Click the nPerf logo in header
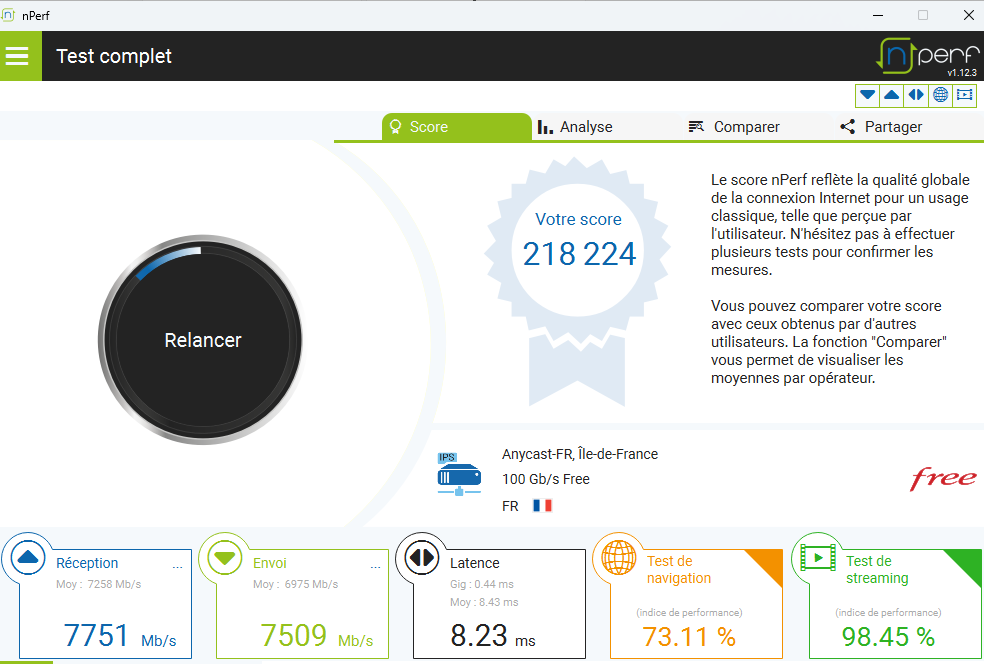Viewport: 984px width, 664px height. (x=928, y=56)
